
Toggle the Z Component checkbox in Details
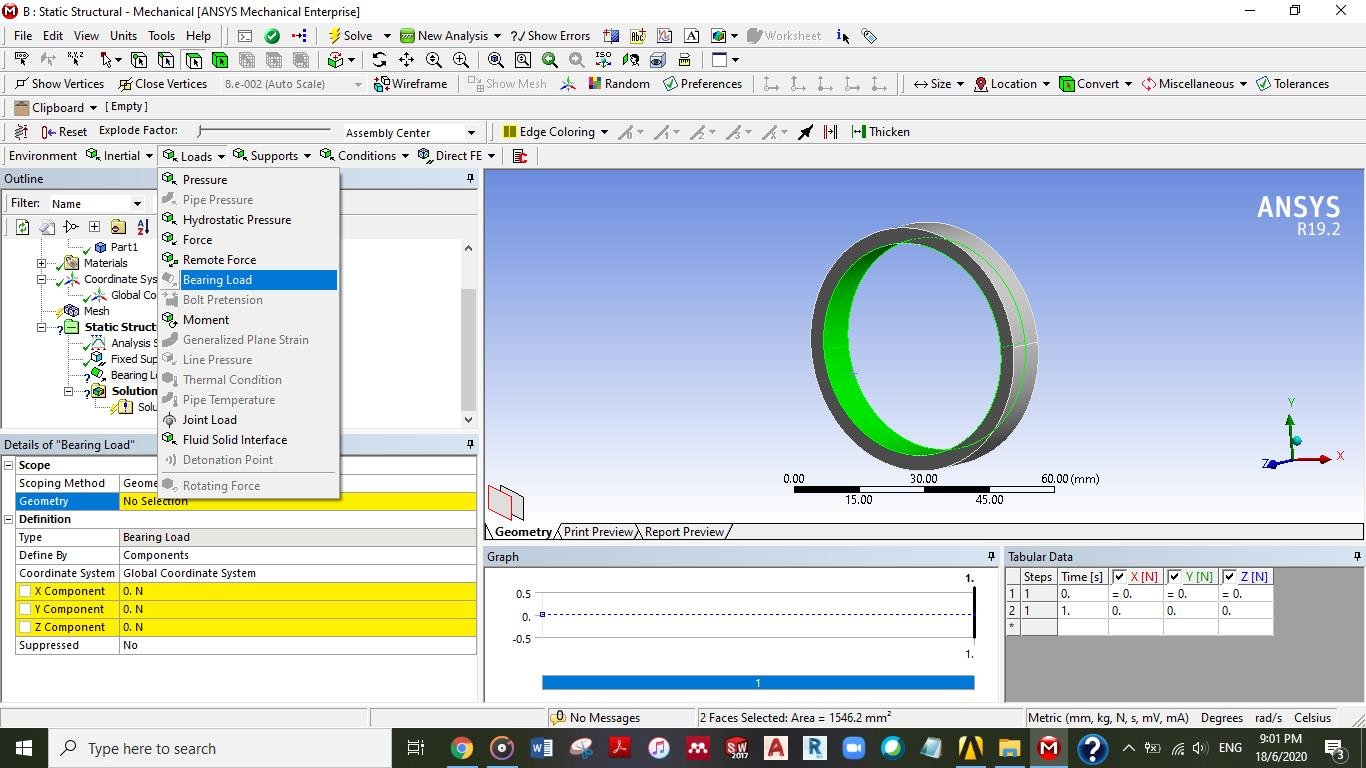click(25, 627)
